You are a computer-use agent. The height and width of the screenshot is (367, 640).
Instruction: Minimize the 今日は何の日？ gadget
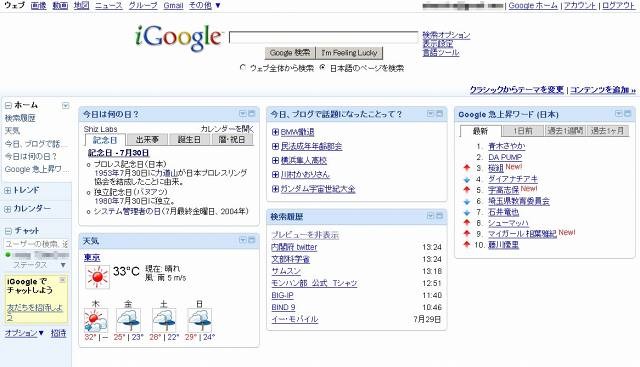click(251, 114)
